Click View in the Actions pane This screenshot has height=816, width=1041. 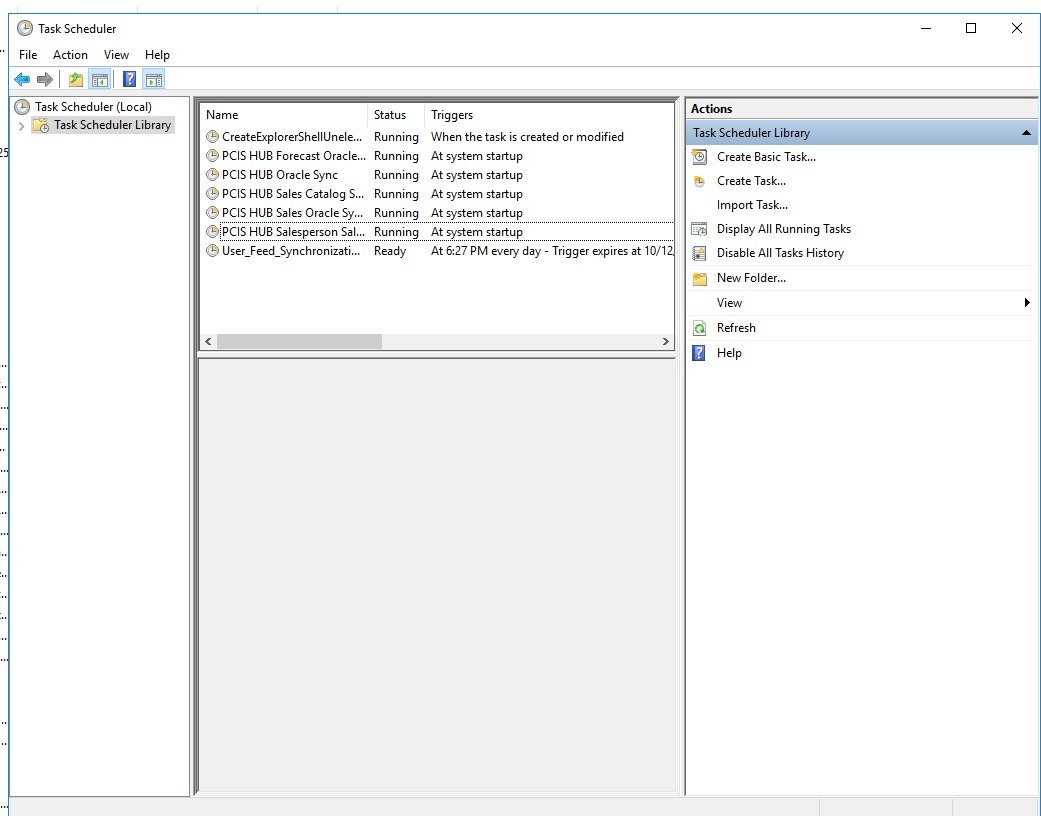point(729,303)
